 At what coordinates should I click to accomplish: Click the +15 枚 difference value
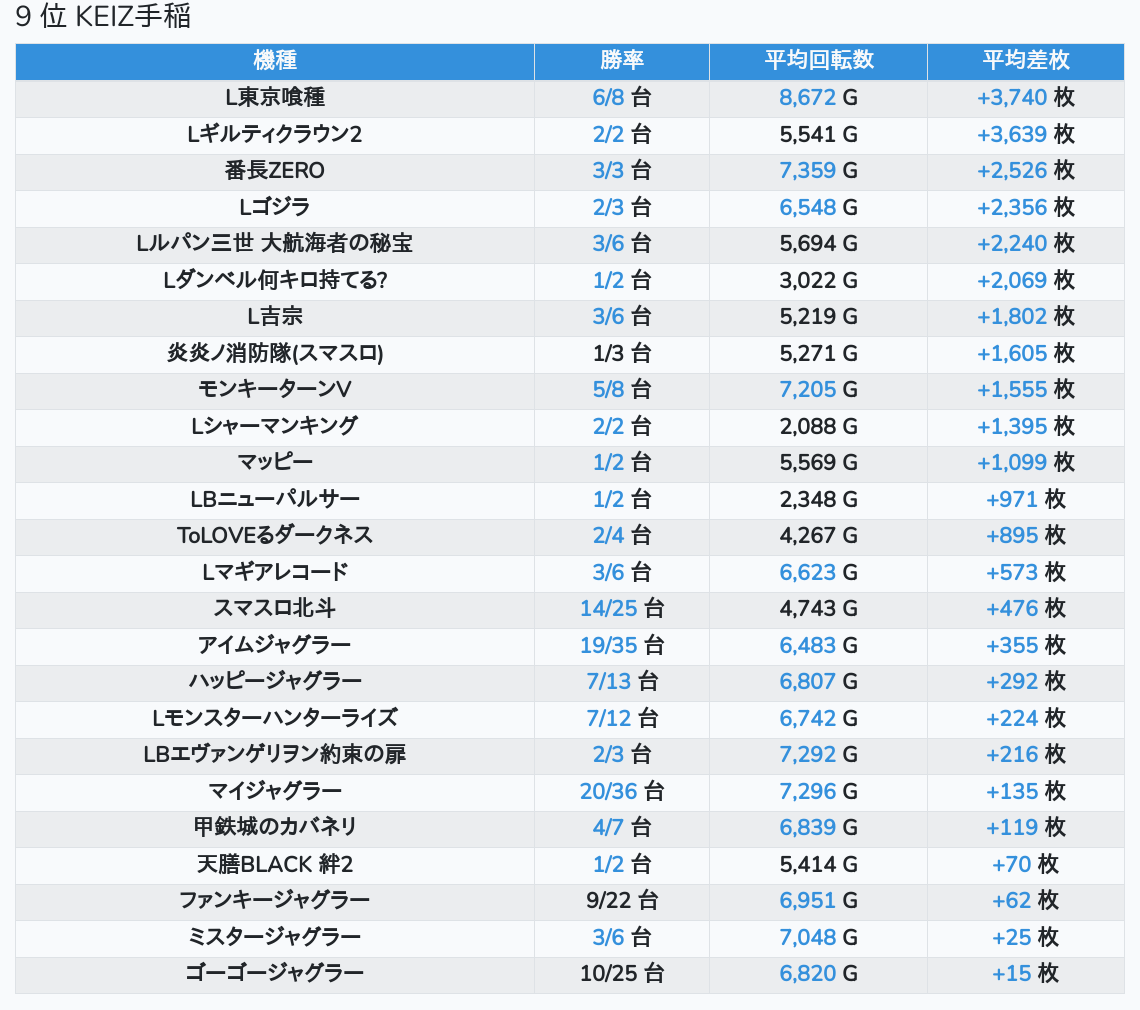[1026, 974]
